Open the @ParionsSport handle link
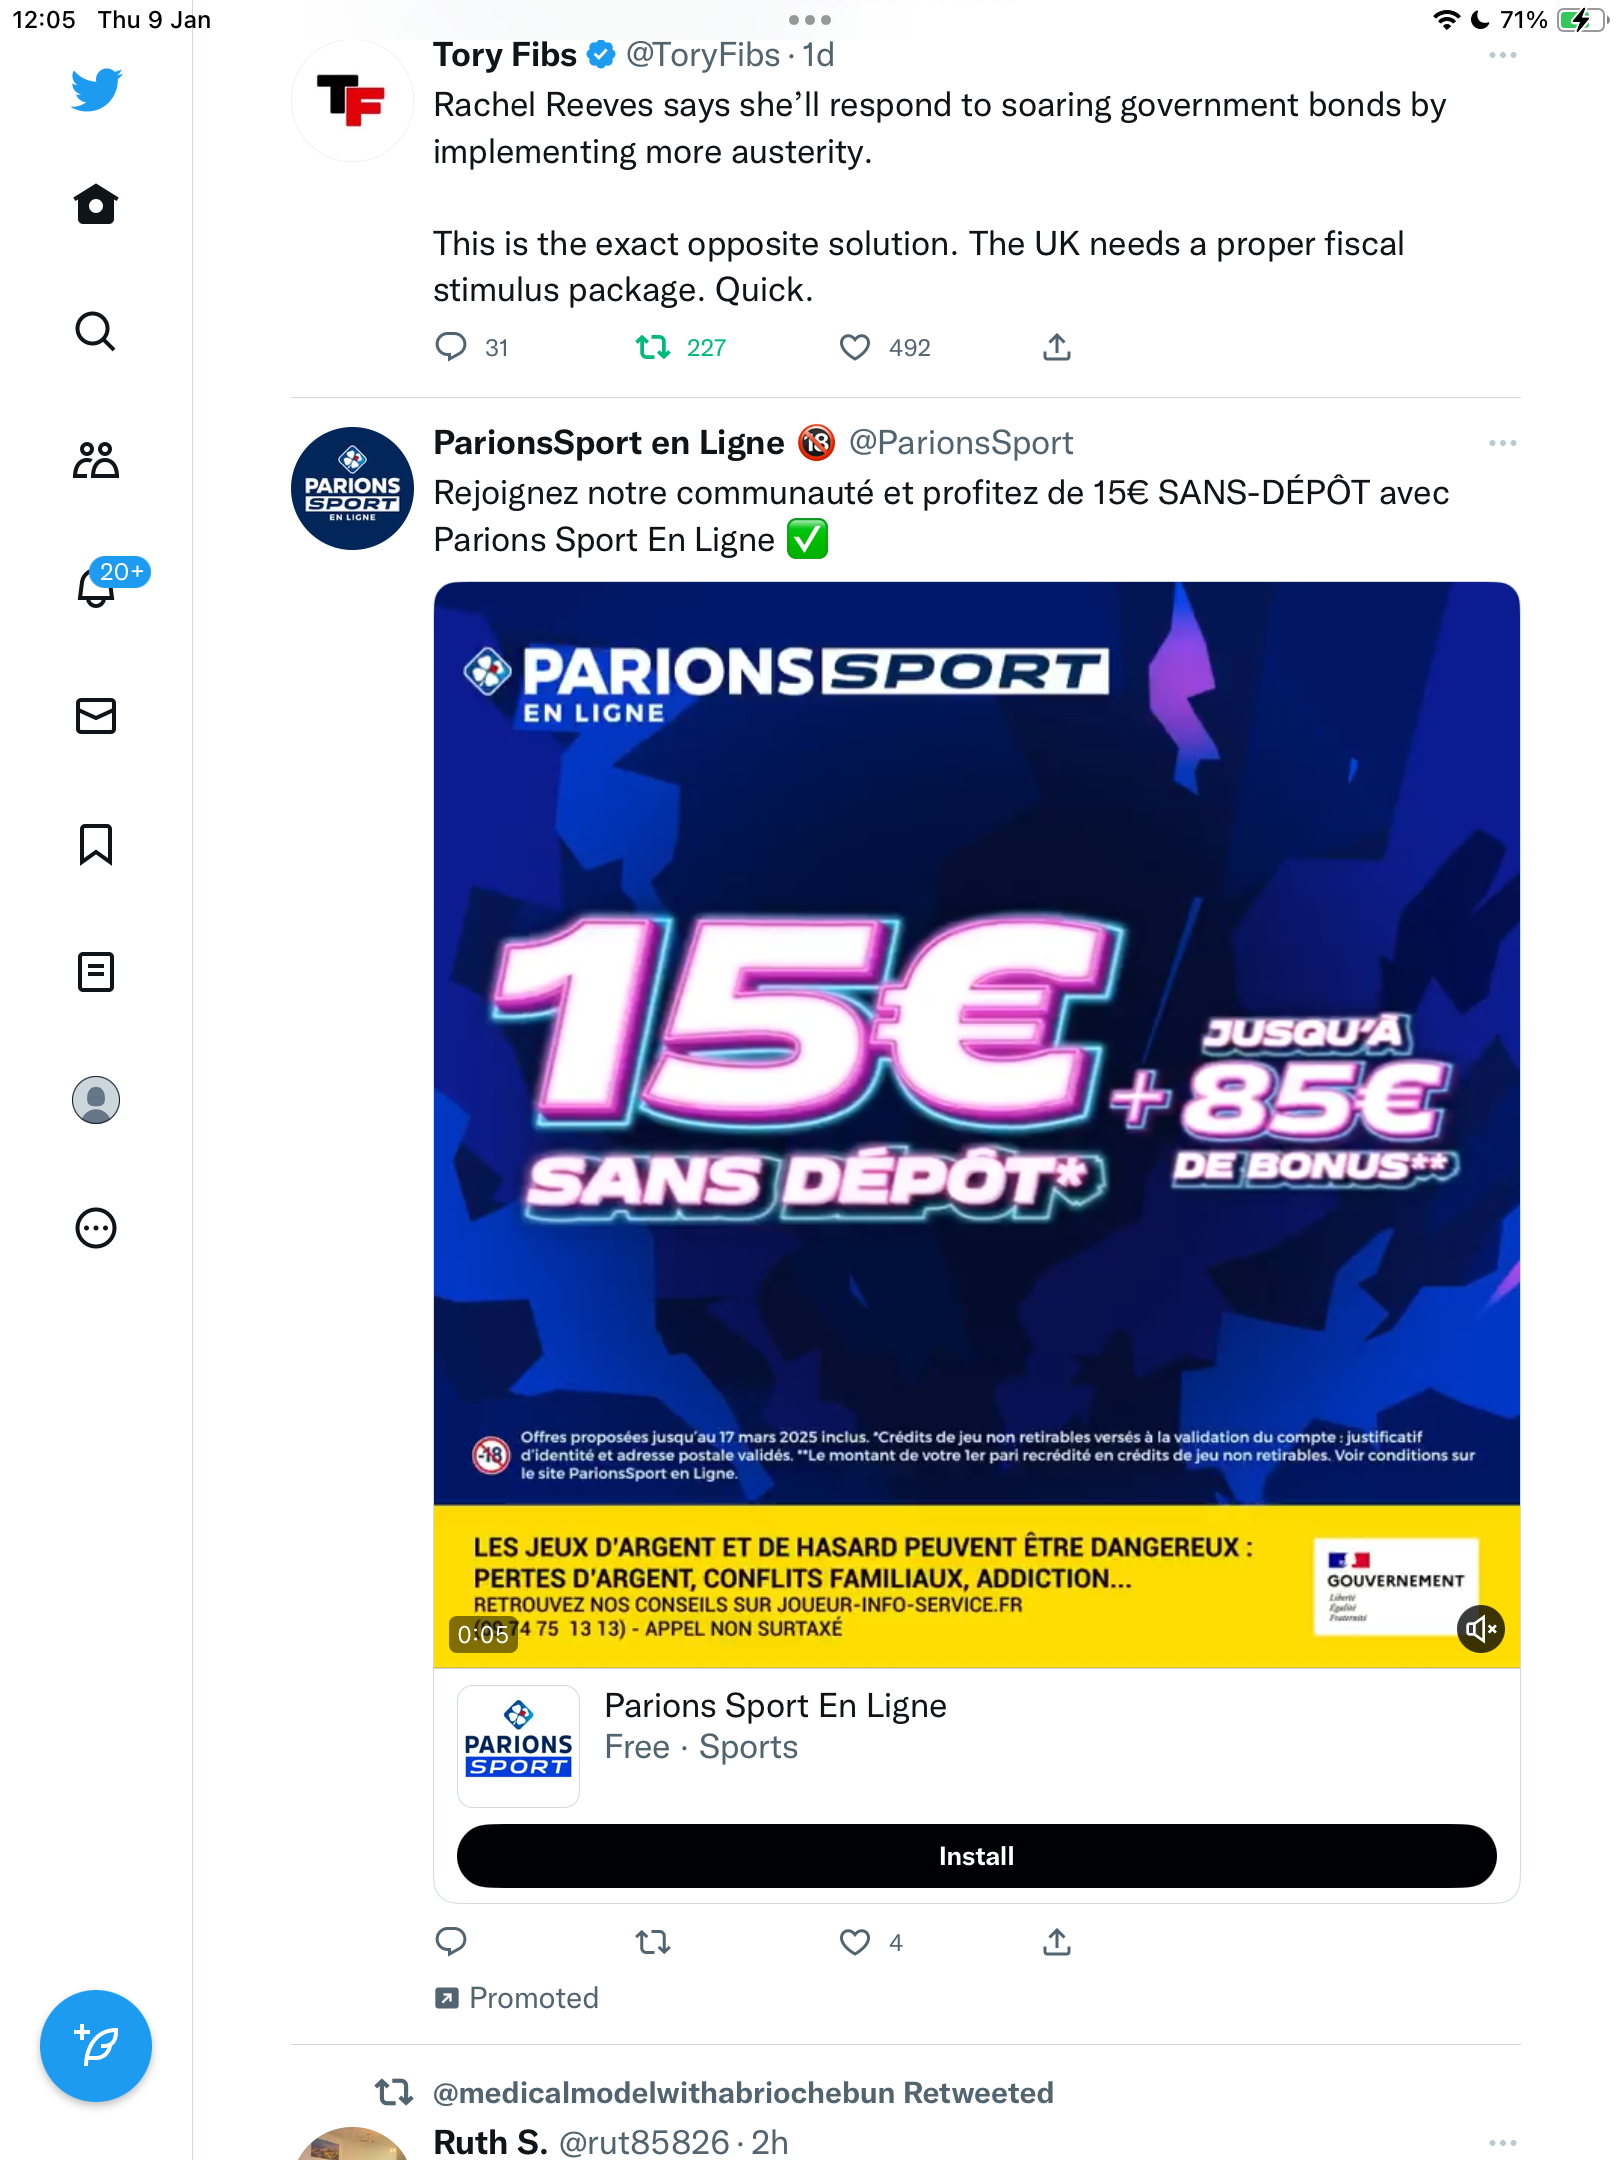Screen dimensions: 1620x2160 point(961,443)
